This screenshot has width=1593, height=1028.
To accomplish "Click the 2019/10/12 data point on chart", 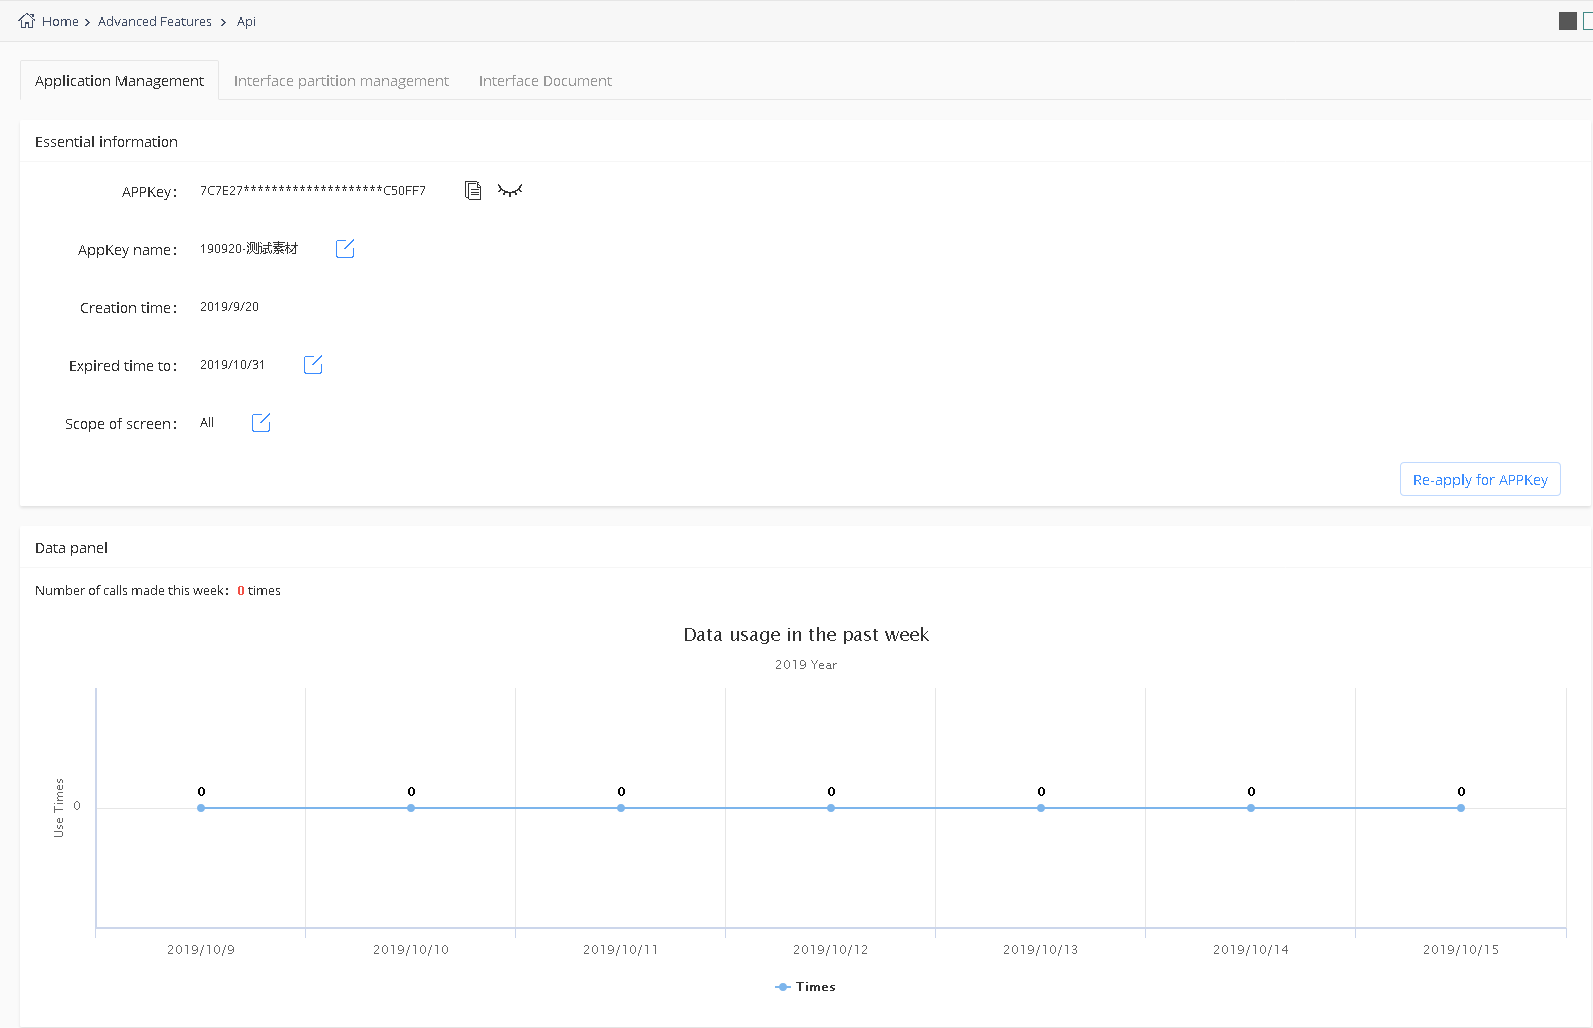I will (831, 808).
